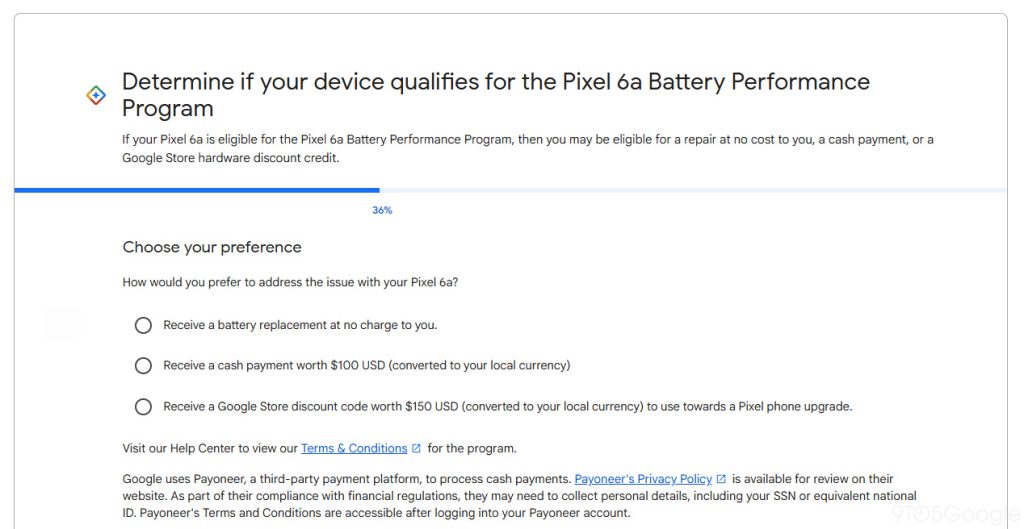Pick the $150 Google Store discount radio button
1024x529 pixels.
pyautogui.click(x=143, y=407)
